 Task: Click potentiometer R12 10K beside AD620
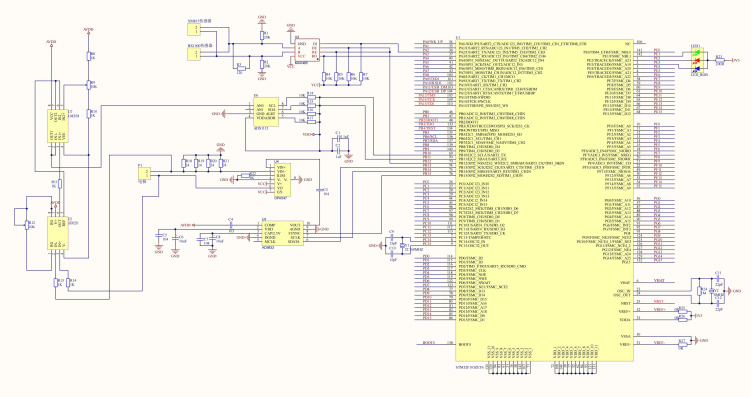(27, 225)
